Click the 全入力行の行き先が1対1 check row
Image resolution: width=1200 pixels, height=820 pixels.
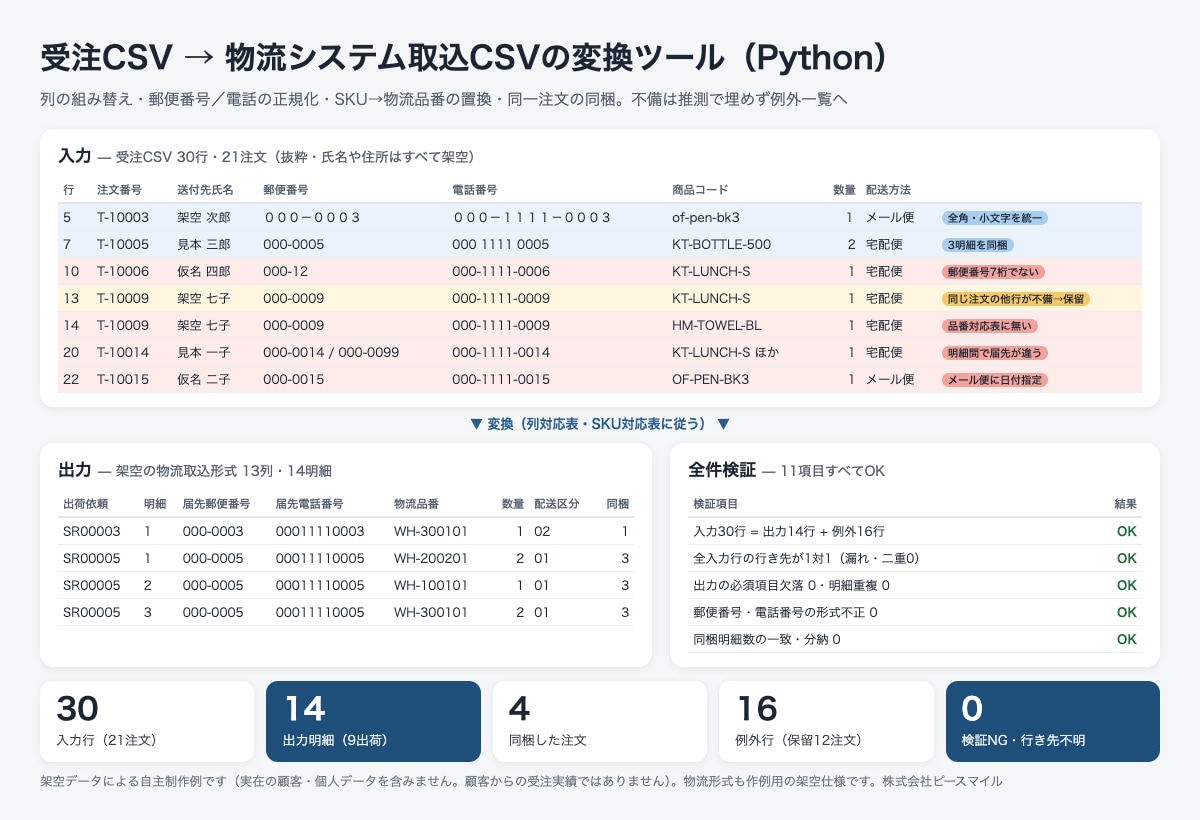point(915,558)
